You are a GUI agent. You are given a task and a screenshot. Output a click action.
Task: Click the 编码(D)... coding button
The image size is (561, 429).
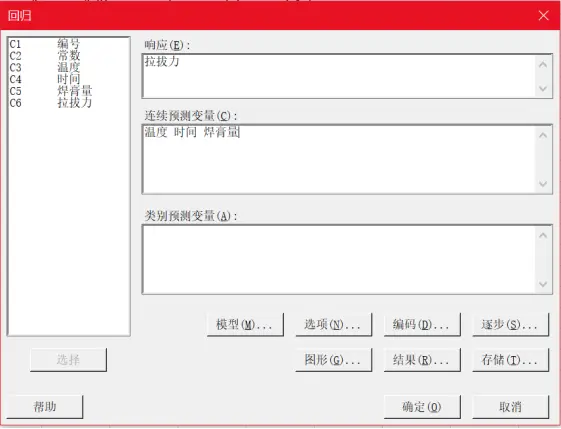[x=422, y=325]
